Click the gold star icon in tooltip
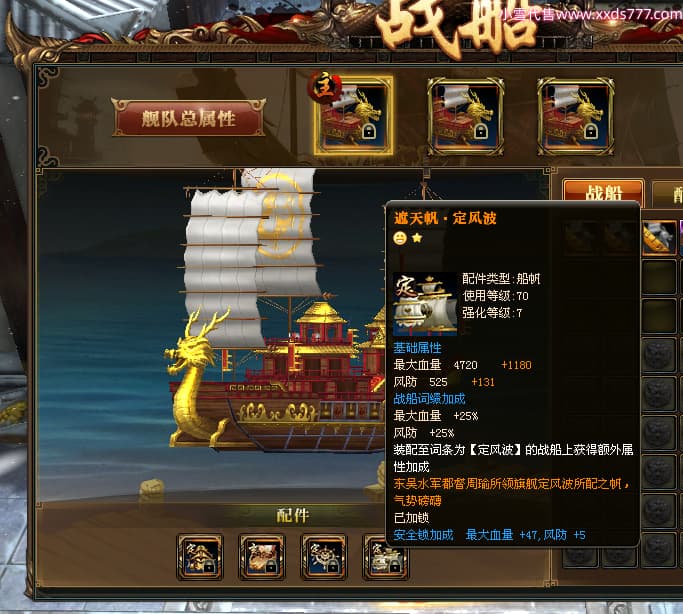683x614 pixels. click(x=417, y=238)
